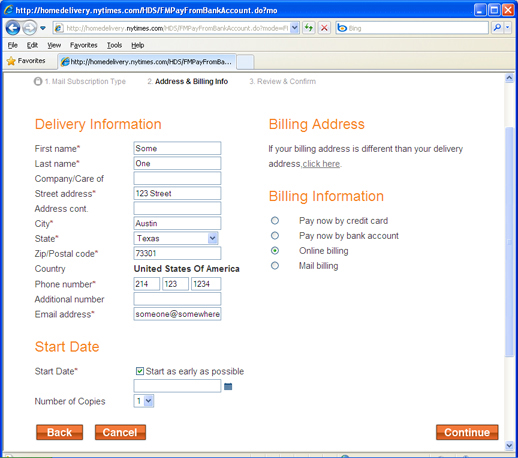Click the Bing search box
The height and width of the screenshot is (458, 518).
click(412, 28)
